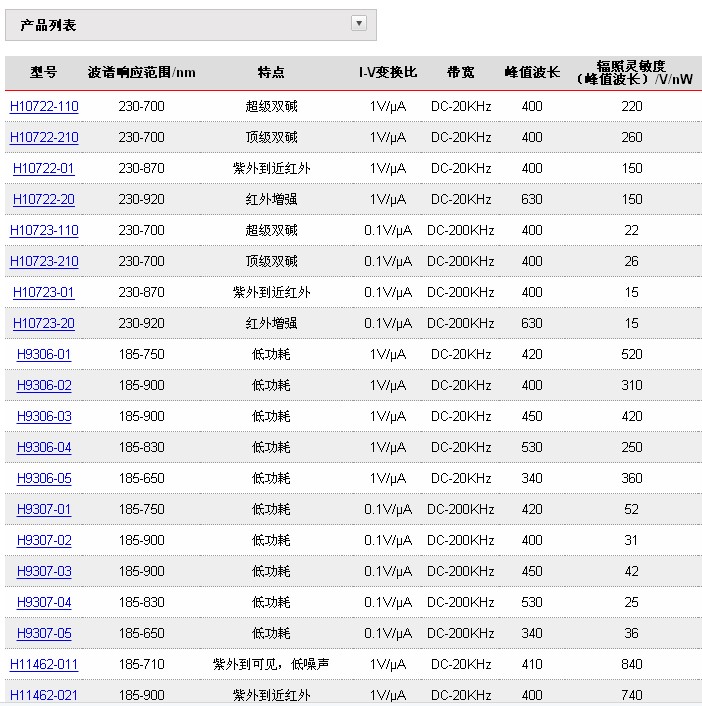Select peak wavelength 530 in the H9306-04 row
Screen dimensions: 702x706
[532, 448]
